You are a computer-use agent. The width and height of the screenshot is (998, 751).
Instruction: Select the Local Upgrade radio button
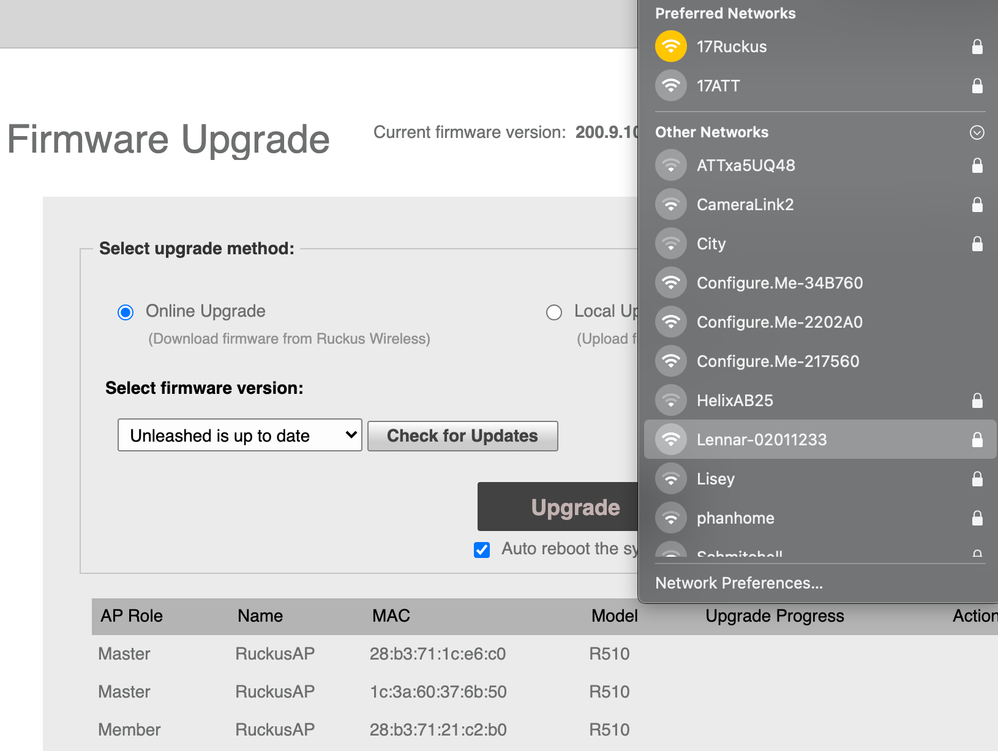tap(554, 312)
